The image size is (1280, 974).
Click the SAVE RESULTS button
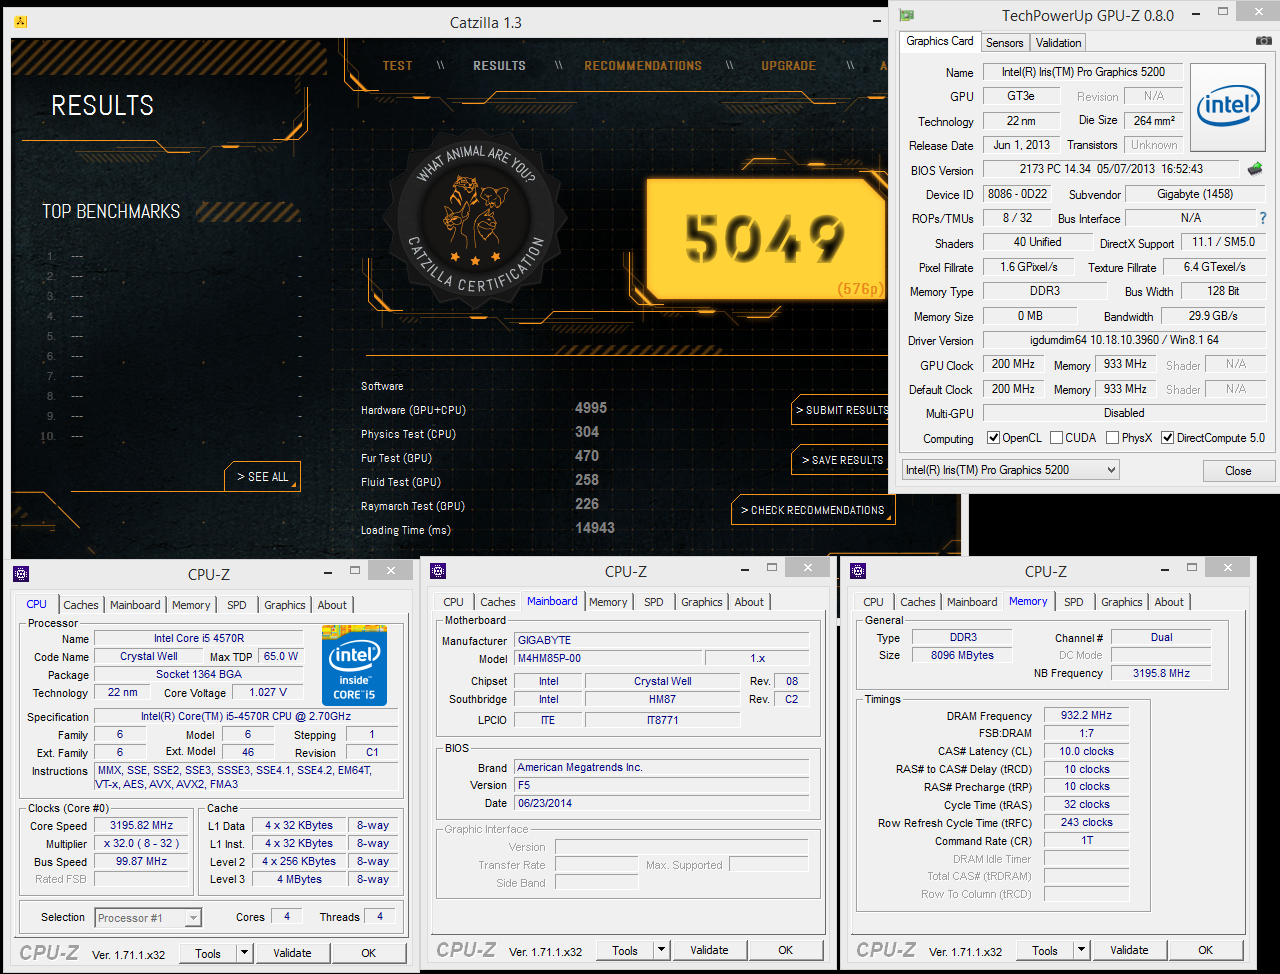pyautogui.click(x=839, y=460)
